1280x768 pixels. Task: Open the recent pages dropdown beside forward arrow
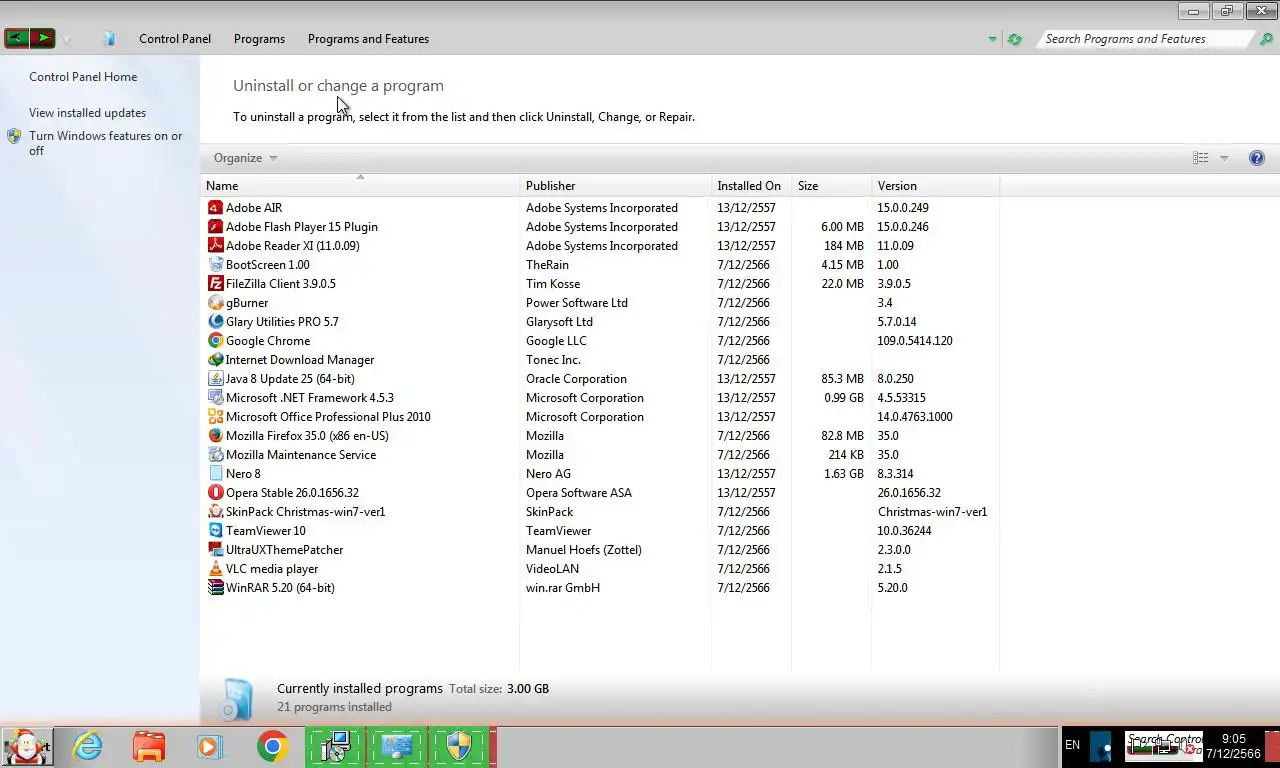[67, 40]
